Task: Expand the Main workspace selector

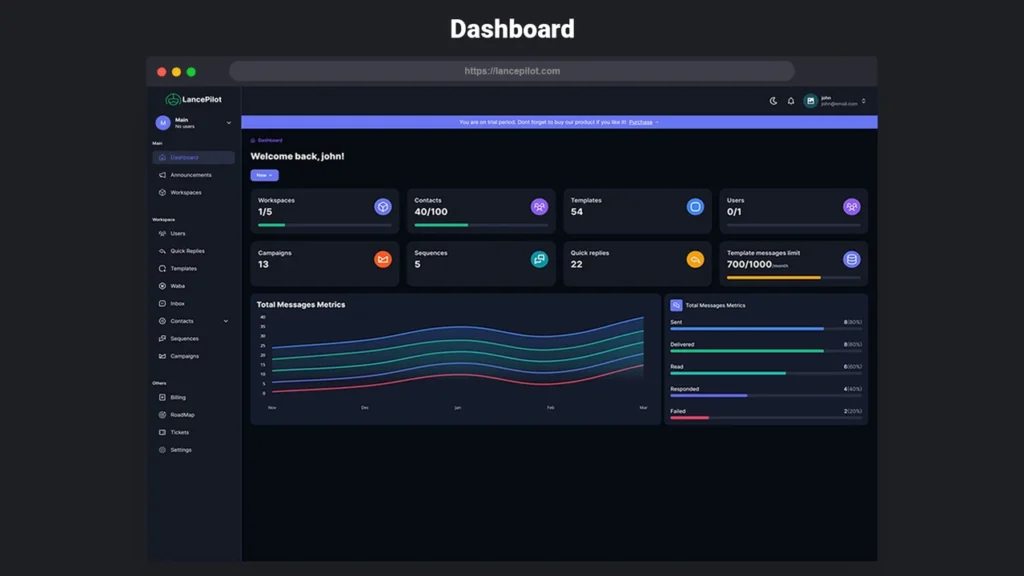Action: click(x=193, y=122)
